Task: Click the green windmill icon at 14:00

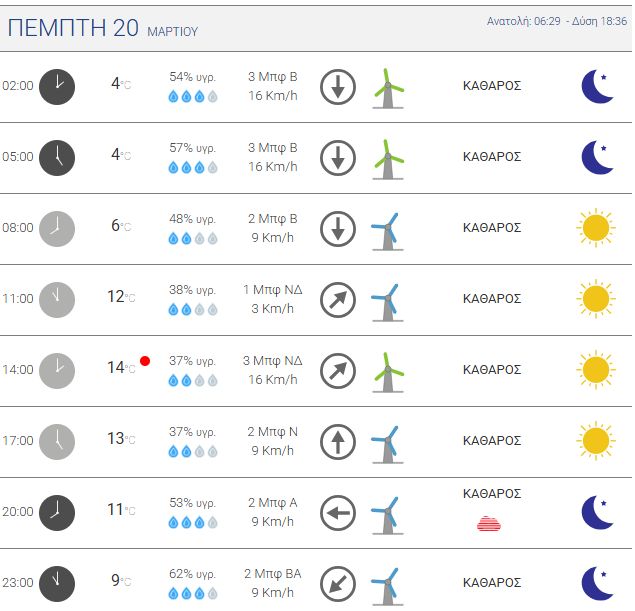Action: click(388, 372)
